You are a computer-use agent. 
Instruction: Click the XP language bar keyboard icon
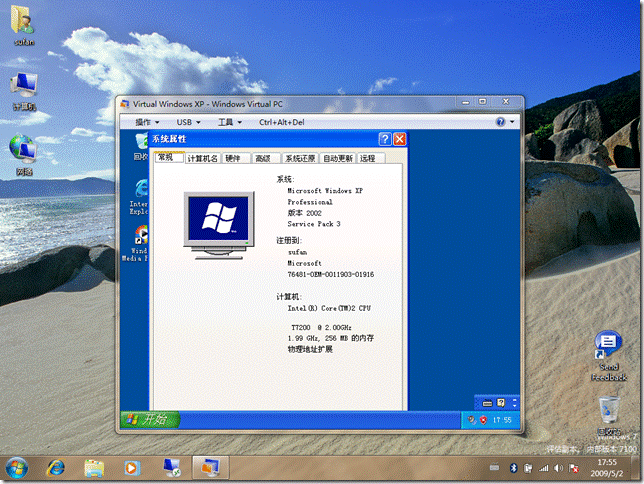pyautogui.click(x=487, y=403)
